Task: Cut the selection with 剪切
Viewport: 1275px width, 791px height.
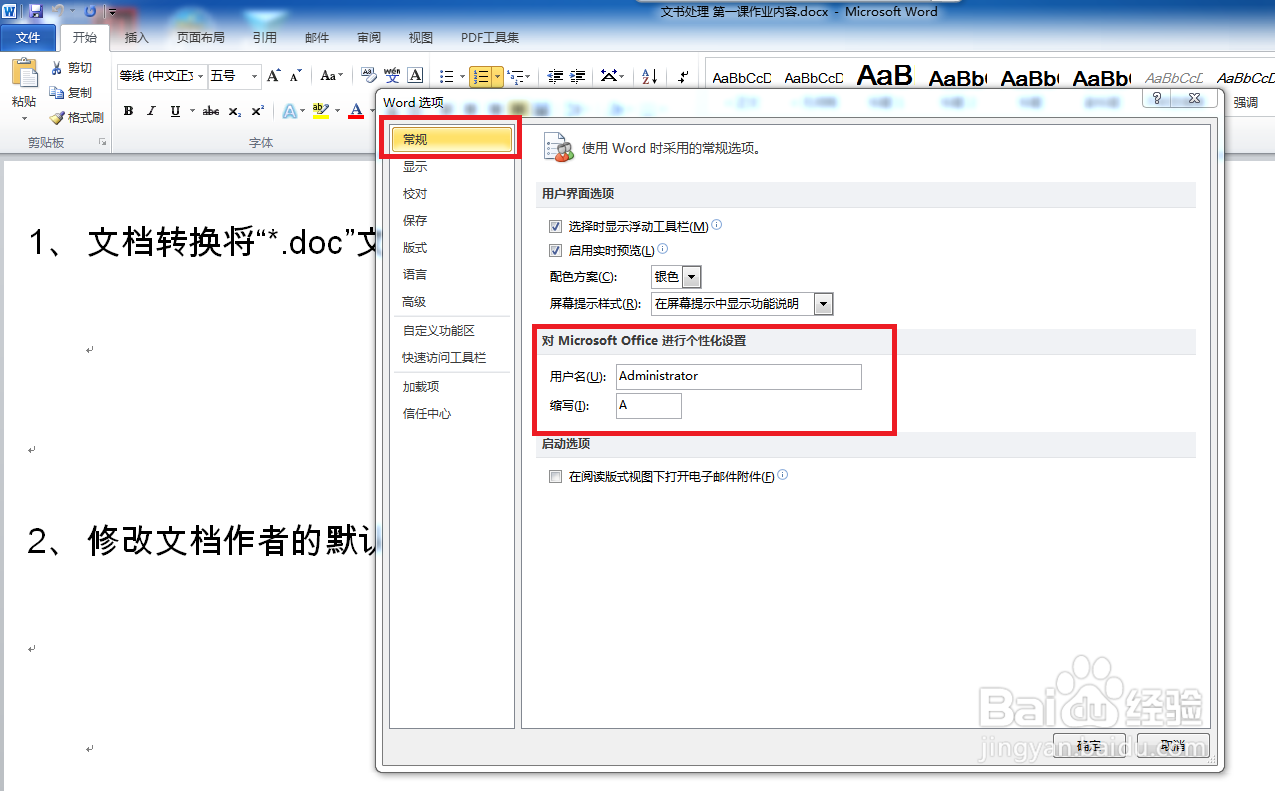Action: click(x=71, y=67)
